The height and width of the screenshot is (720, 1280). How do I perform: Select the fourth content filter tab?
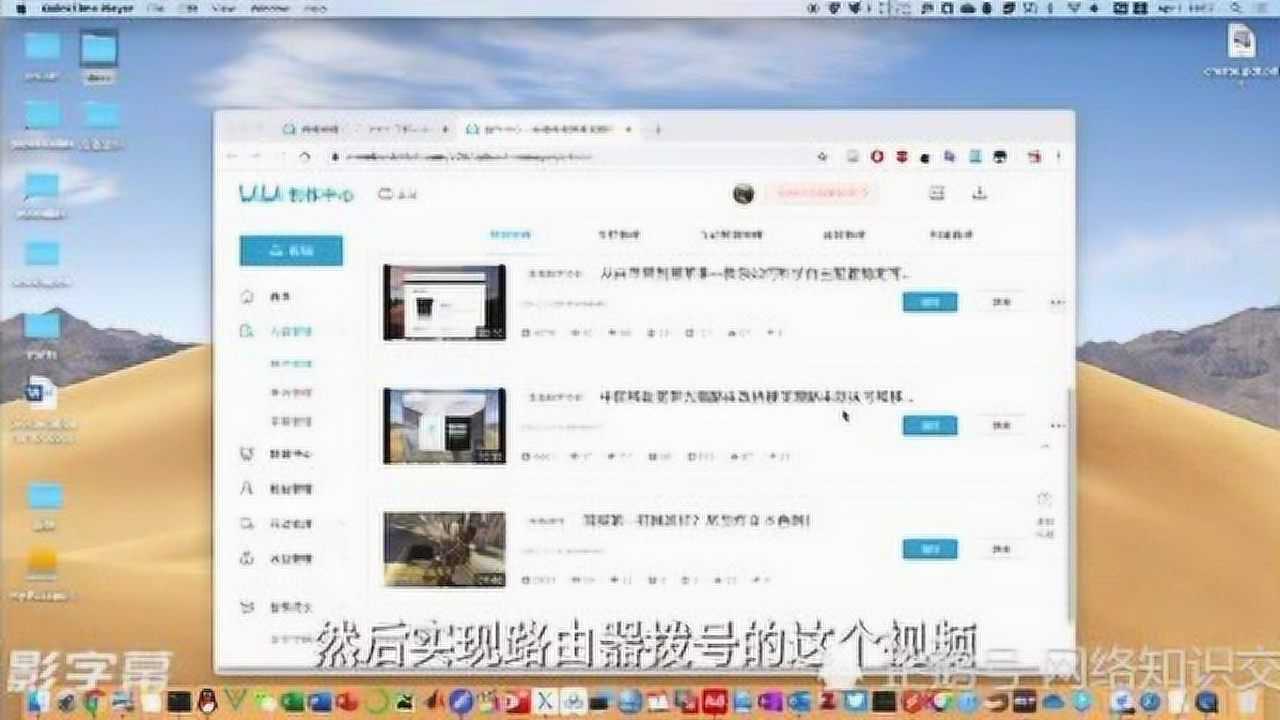pyautogui.click(x=843, y=235)
